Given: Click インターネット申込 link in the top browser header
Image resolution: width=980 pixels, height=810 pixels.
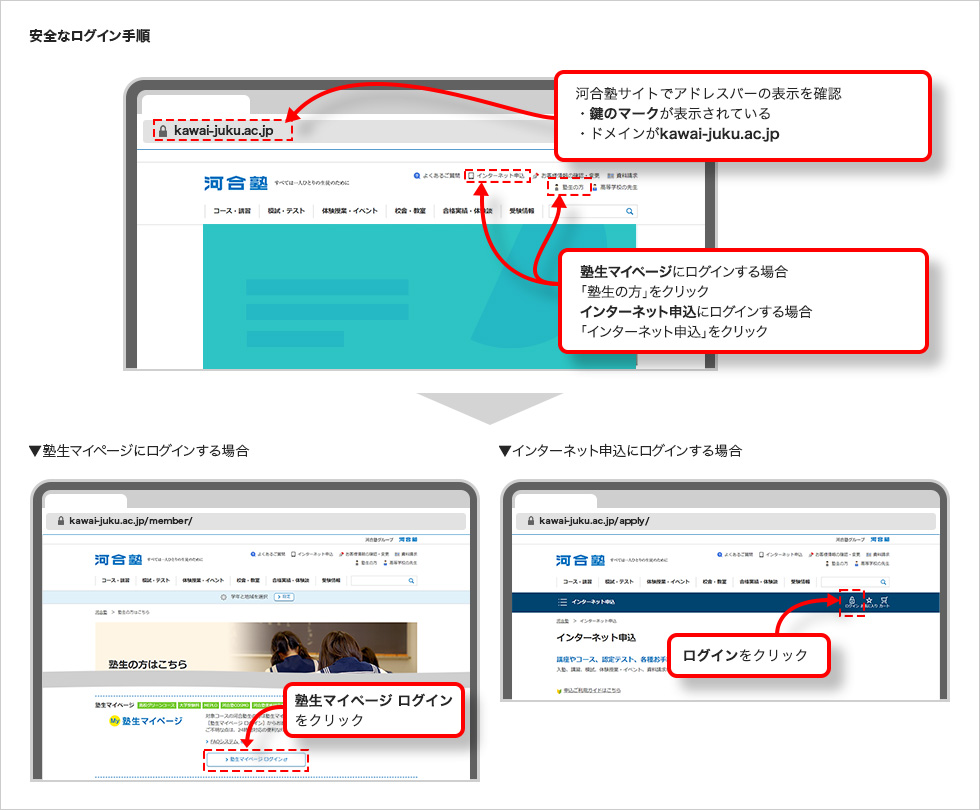Looking at the screenshot, I should (x=497, y=176).
